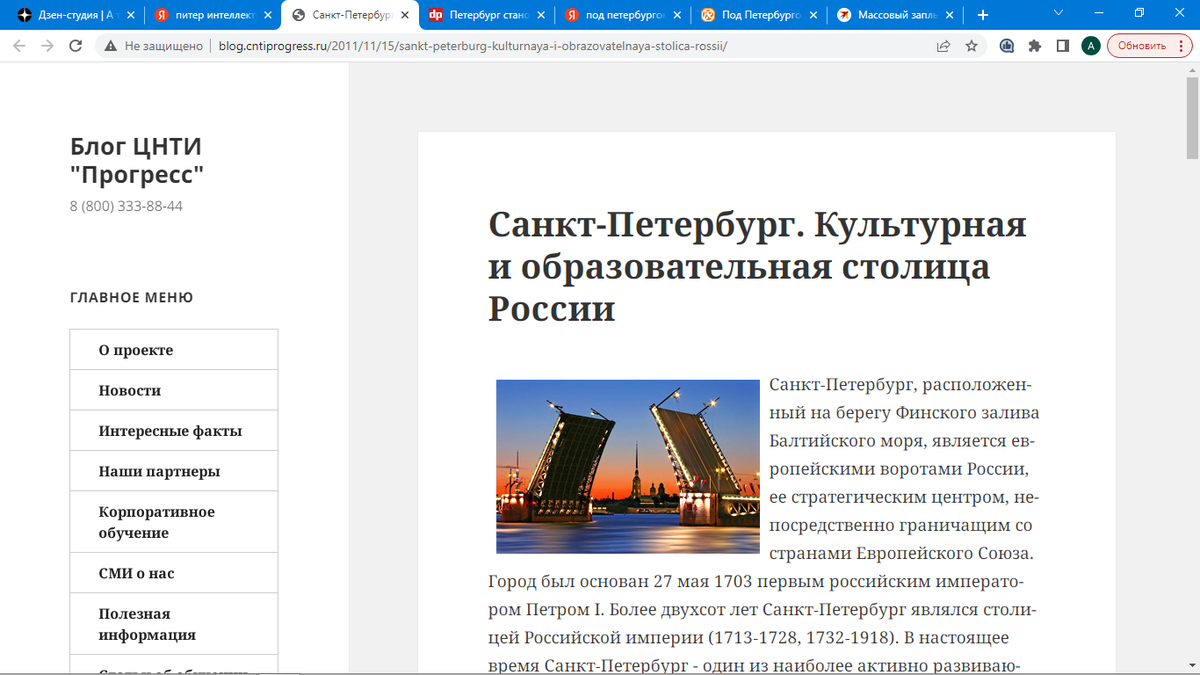
Task: Bookmark this page with the star
Action: [971, 46]
